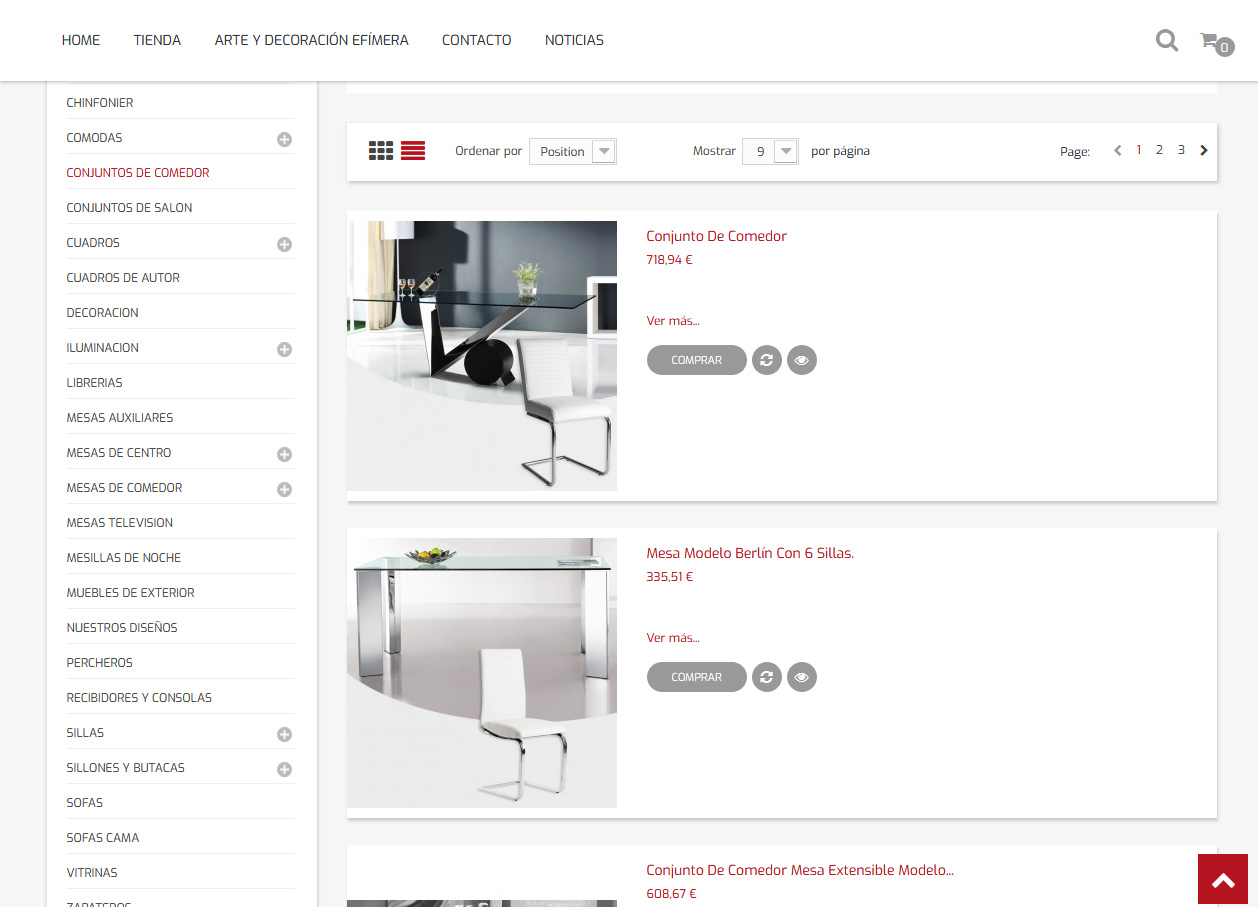Image resolution: width=1258 pixels, height=907 pixels.
Task: Select the COMODAS category label
Action: pos(94,138)
